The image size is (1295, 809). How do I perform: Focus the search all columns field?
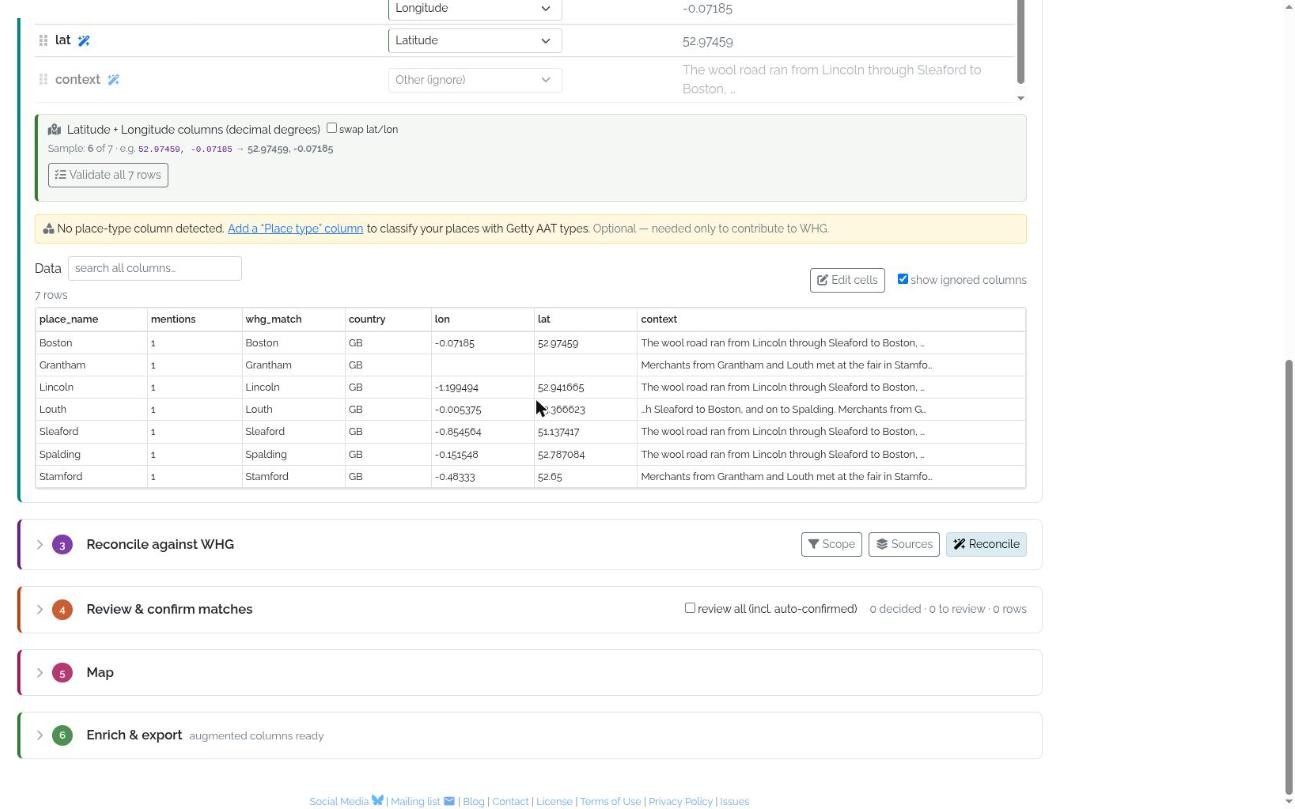tap(155, 269)
